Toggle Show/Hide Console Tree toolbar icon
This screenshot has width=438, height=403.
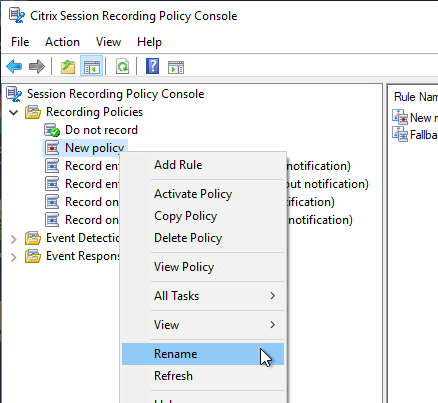pos(92,67)
